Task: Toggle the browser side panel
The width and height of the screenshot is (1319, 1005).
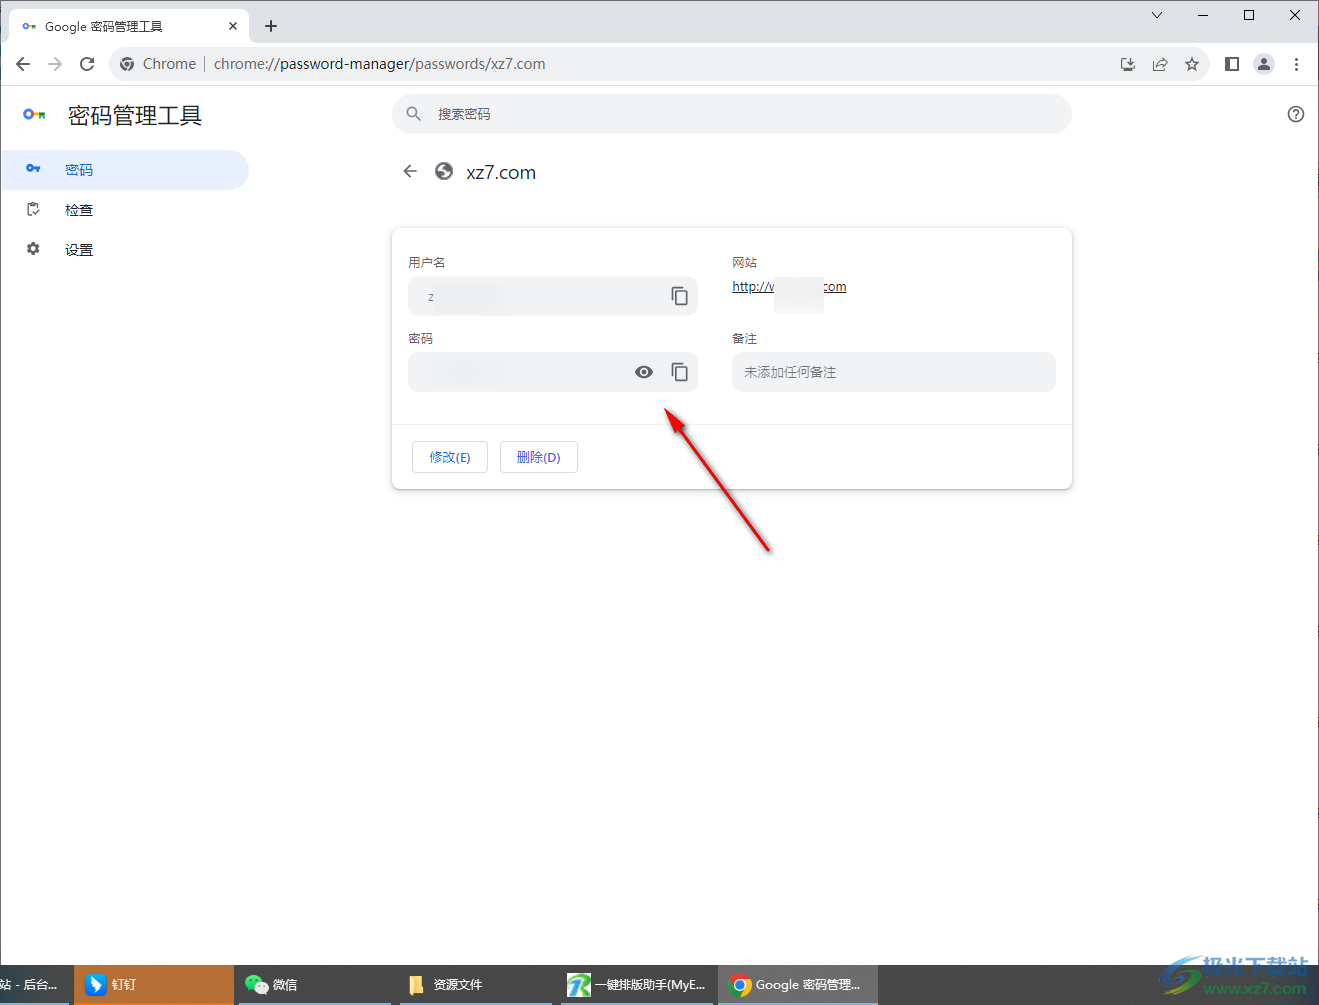Action: [x=1232, y=64]
